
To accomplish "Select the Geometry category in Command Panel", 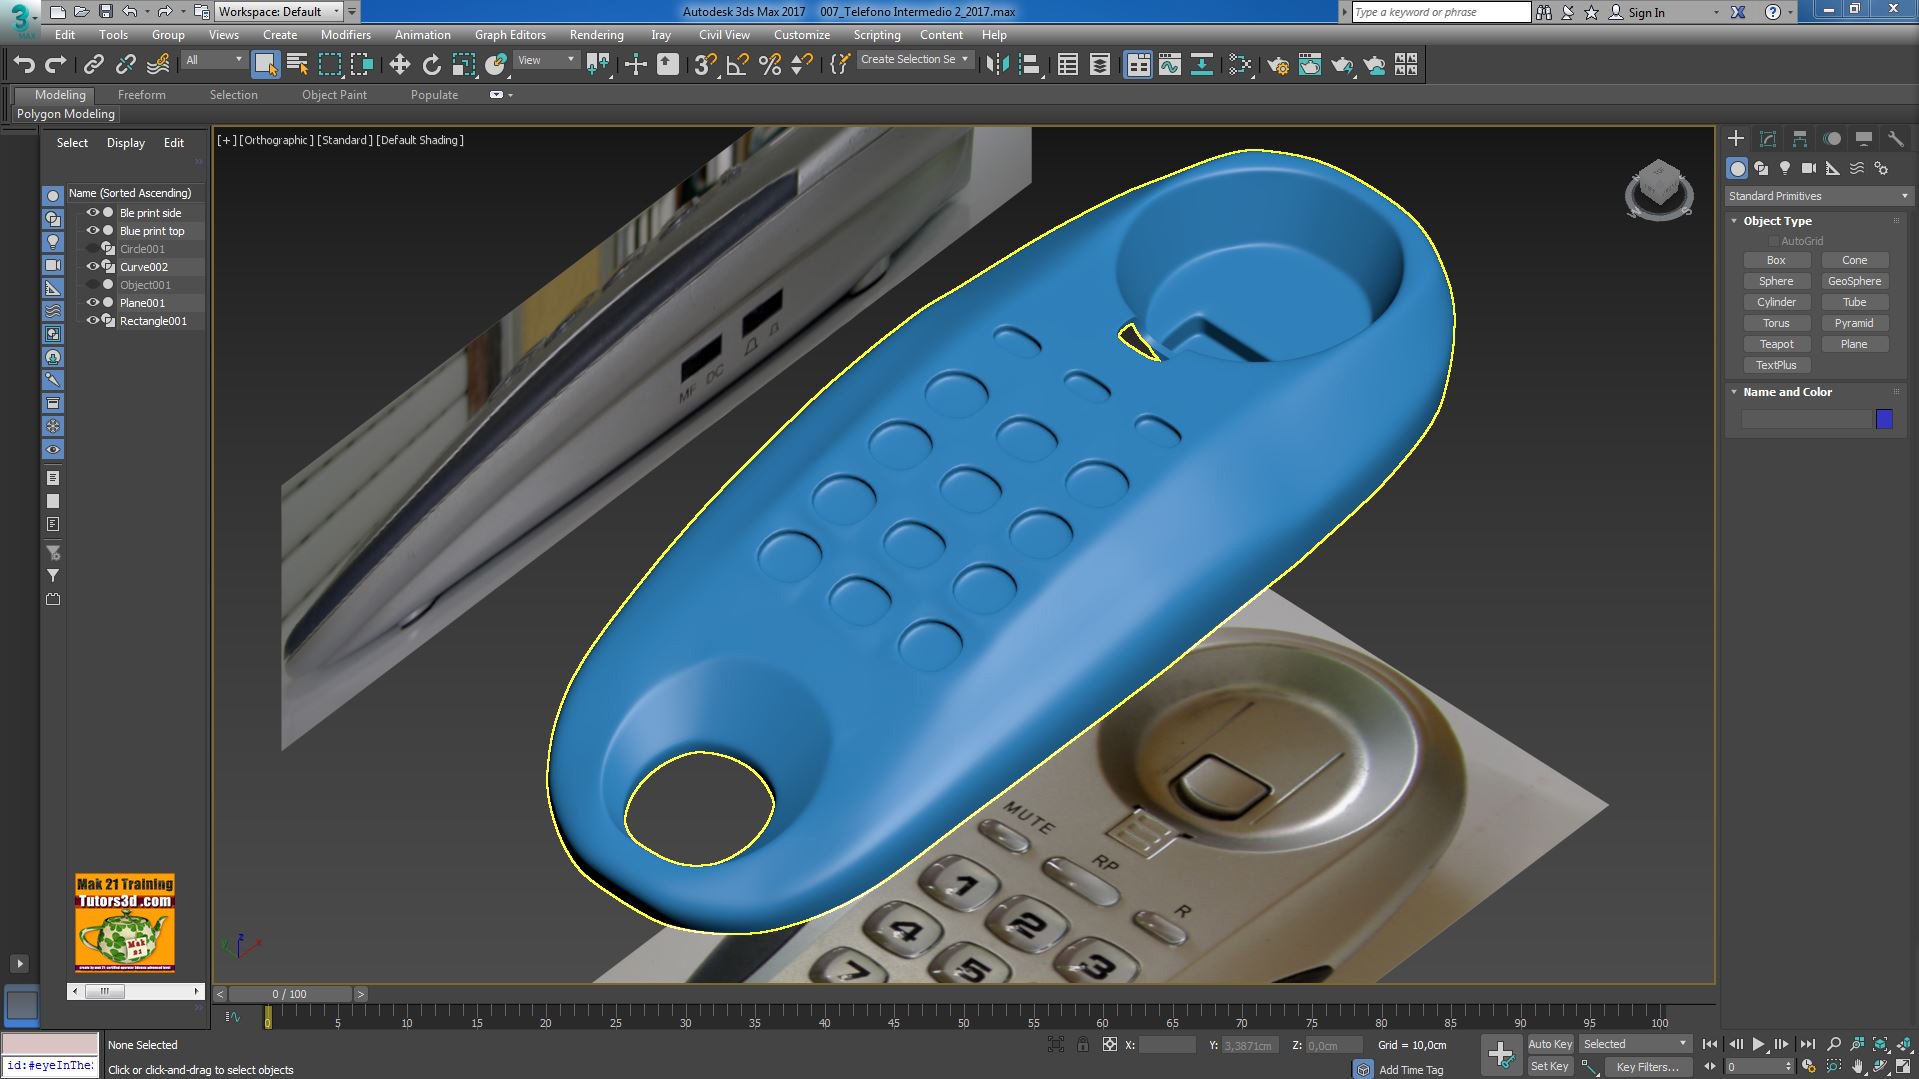I will pyautogui.click(x=1738, y=168).
